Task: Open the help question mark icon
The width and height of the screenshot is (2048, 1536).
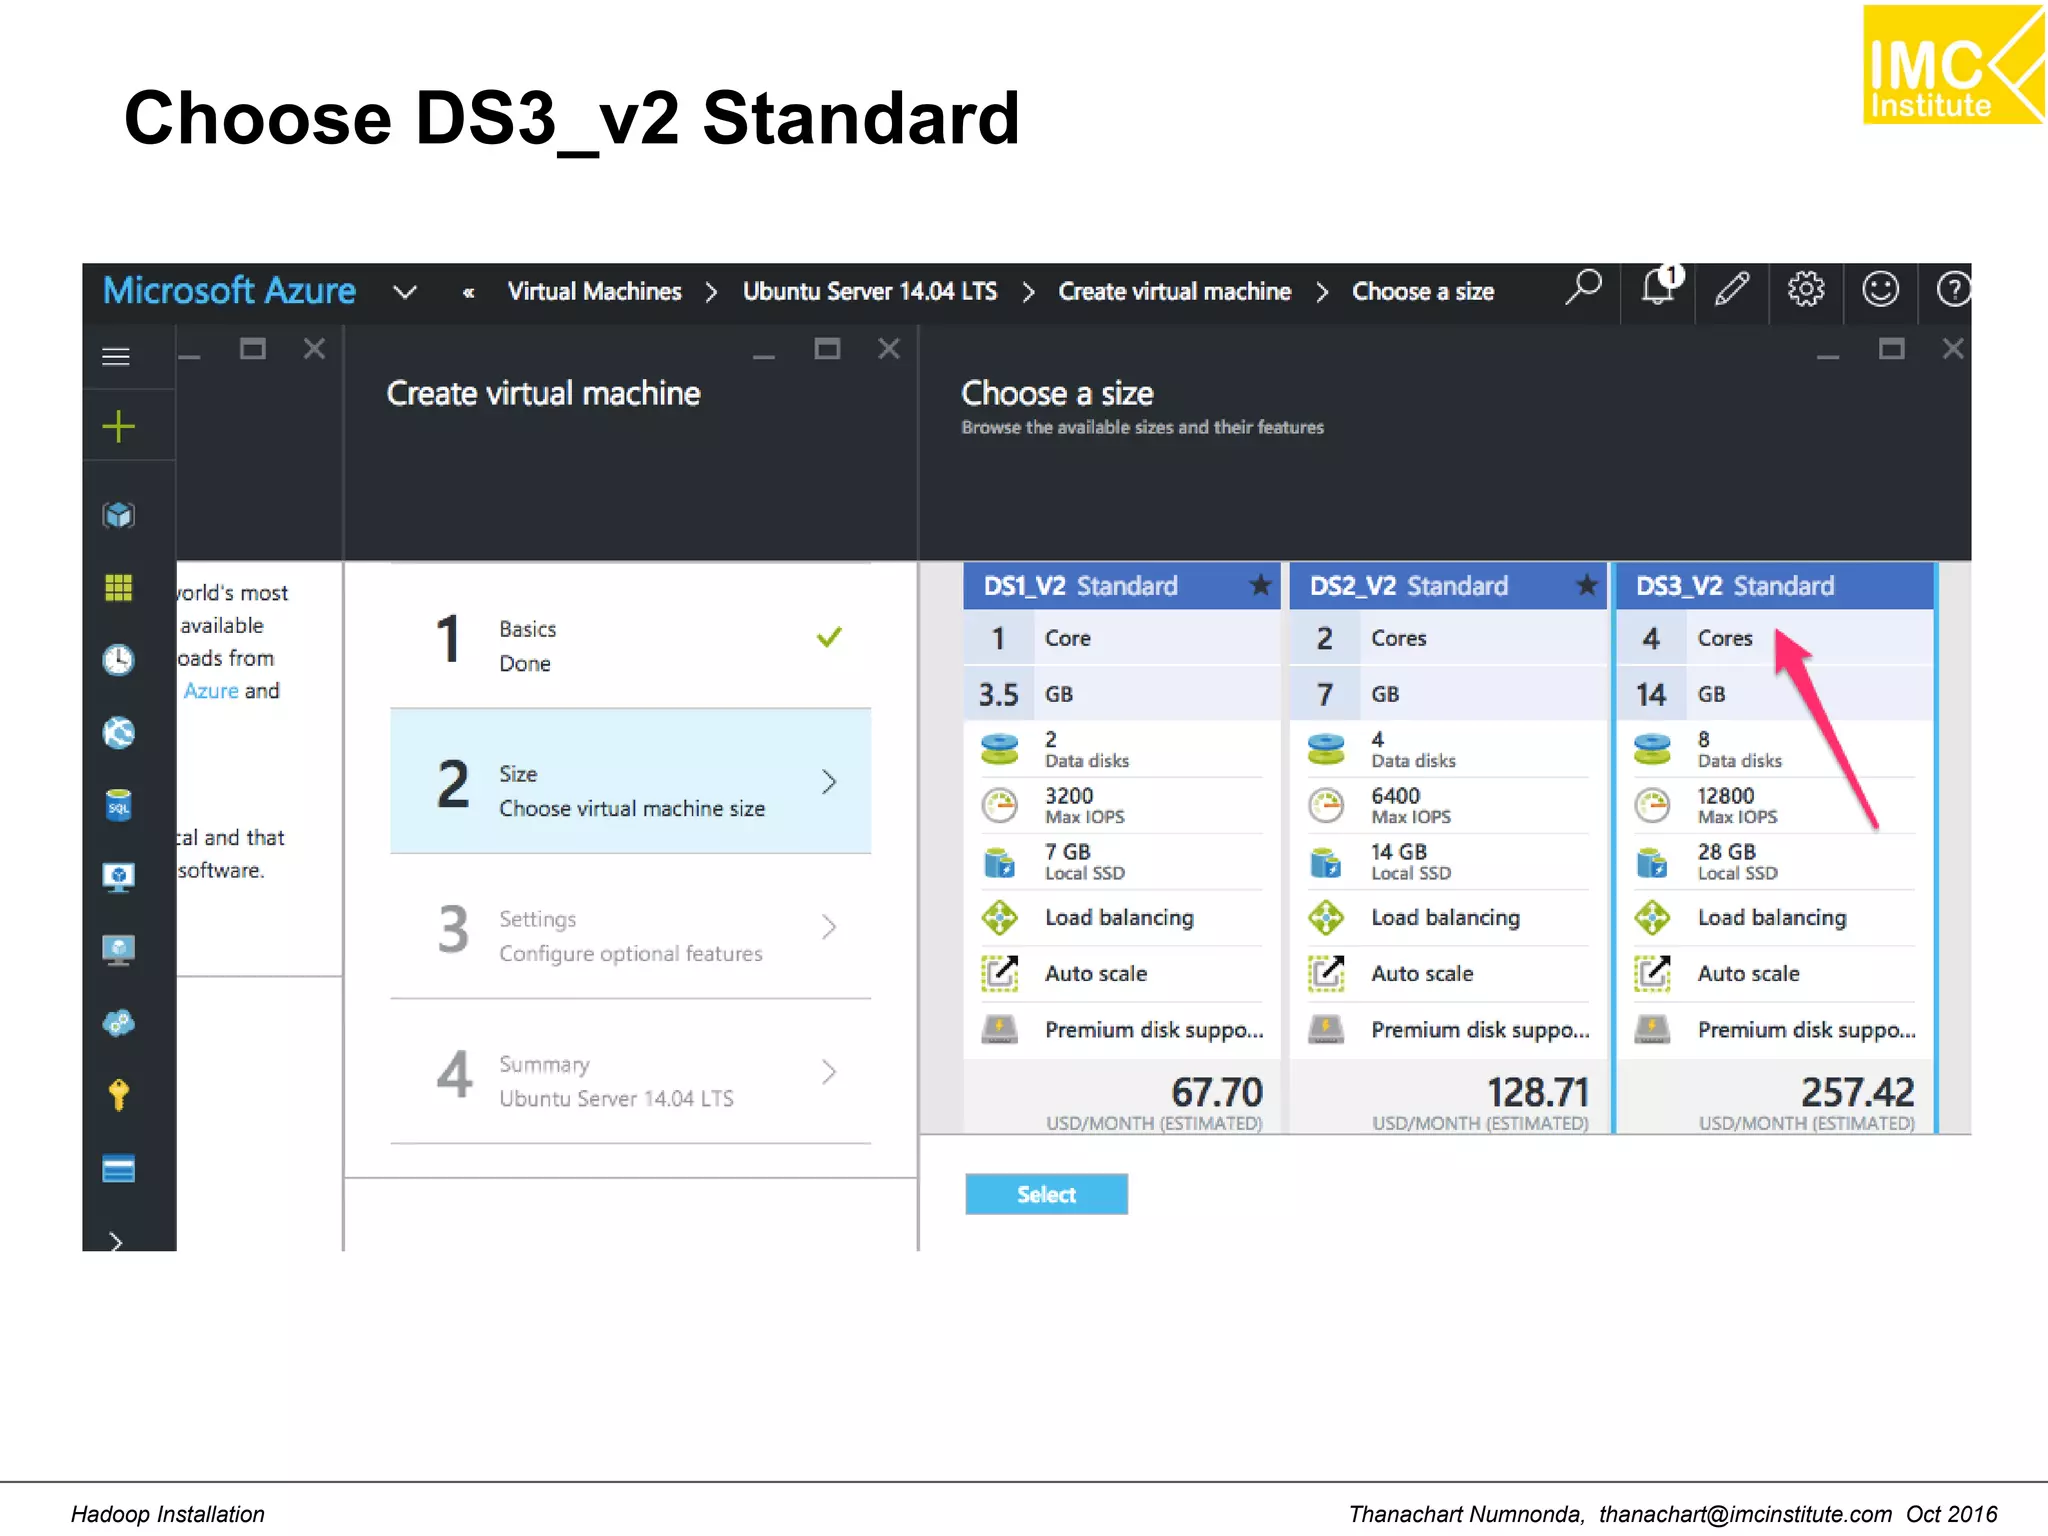Action: tap(1954, 290)
